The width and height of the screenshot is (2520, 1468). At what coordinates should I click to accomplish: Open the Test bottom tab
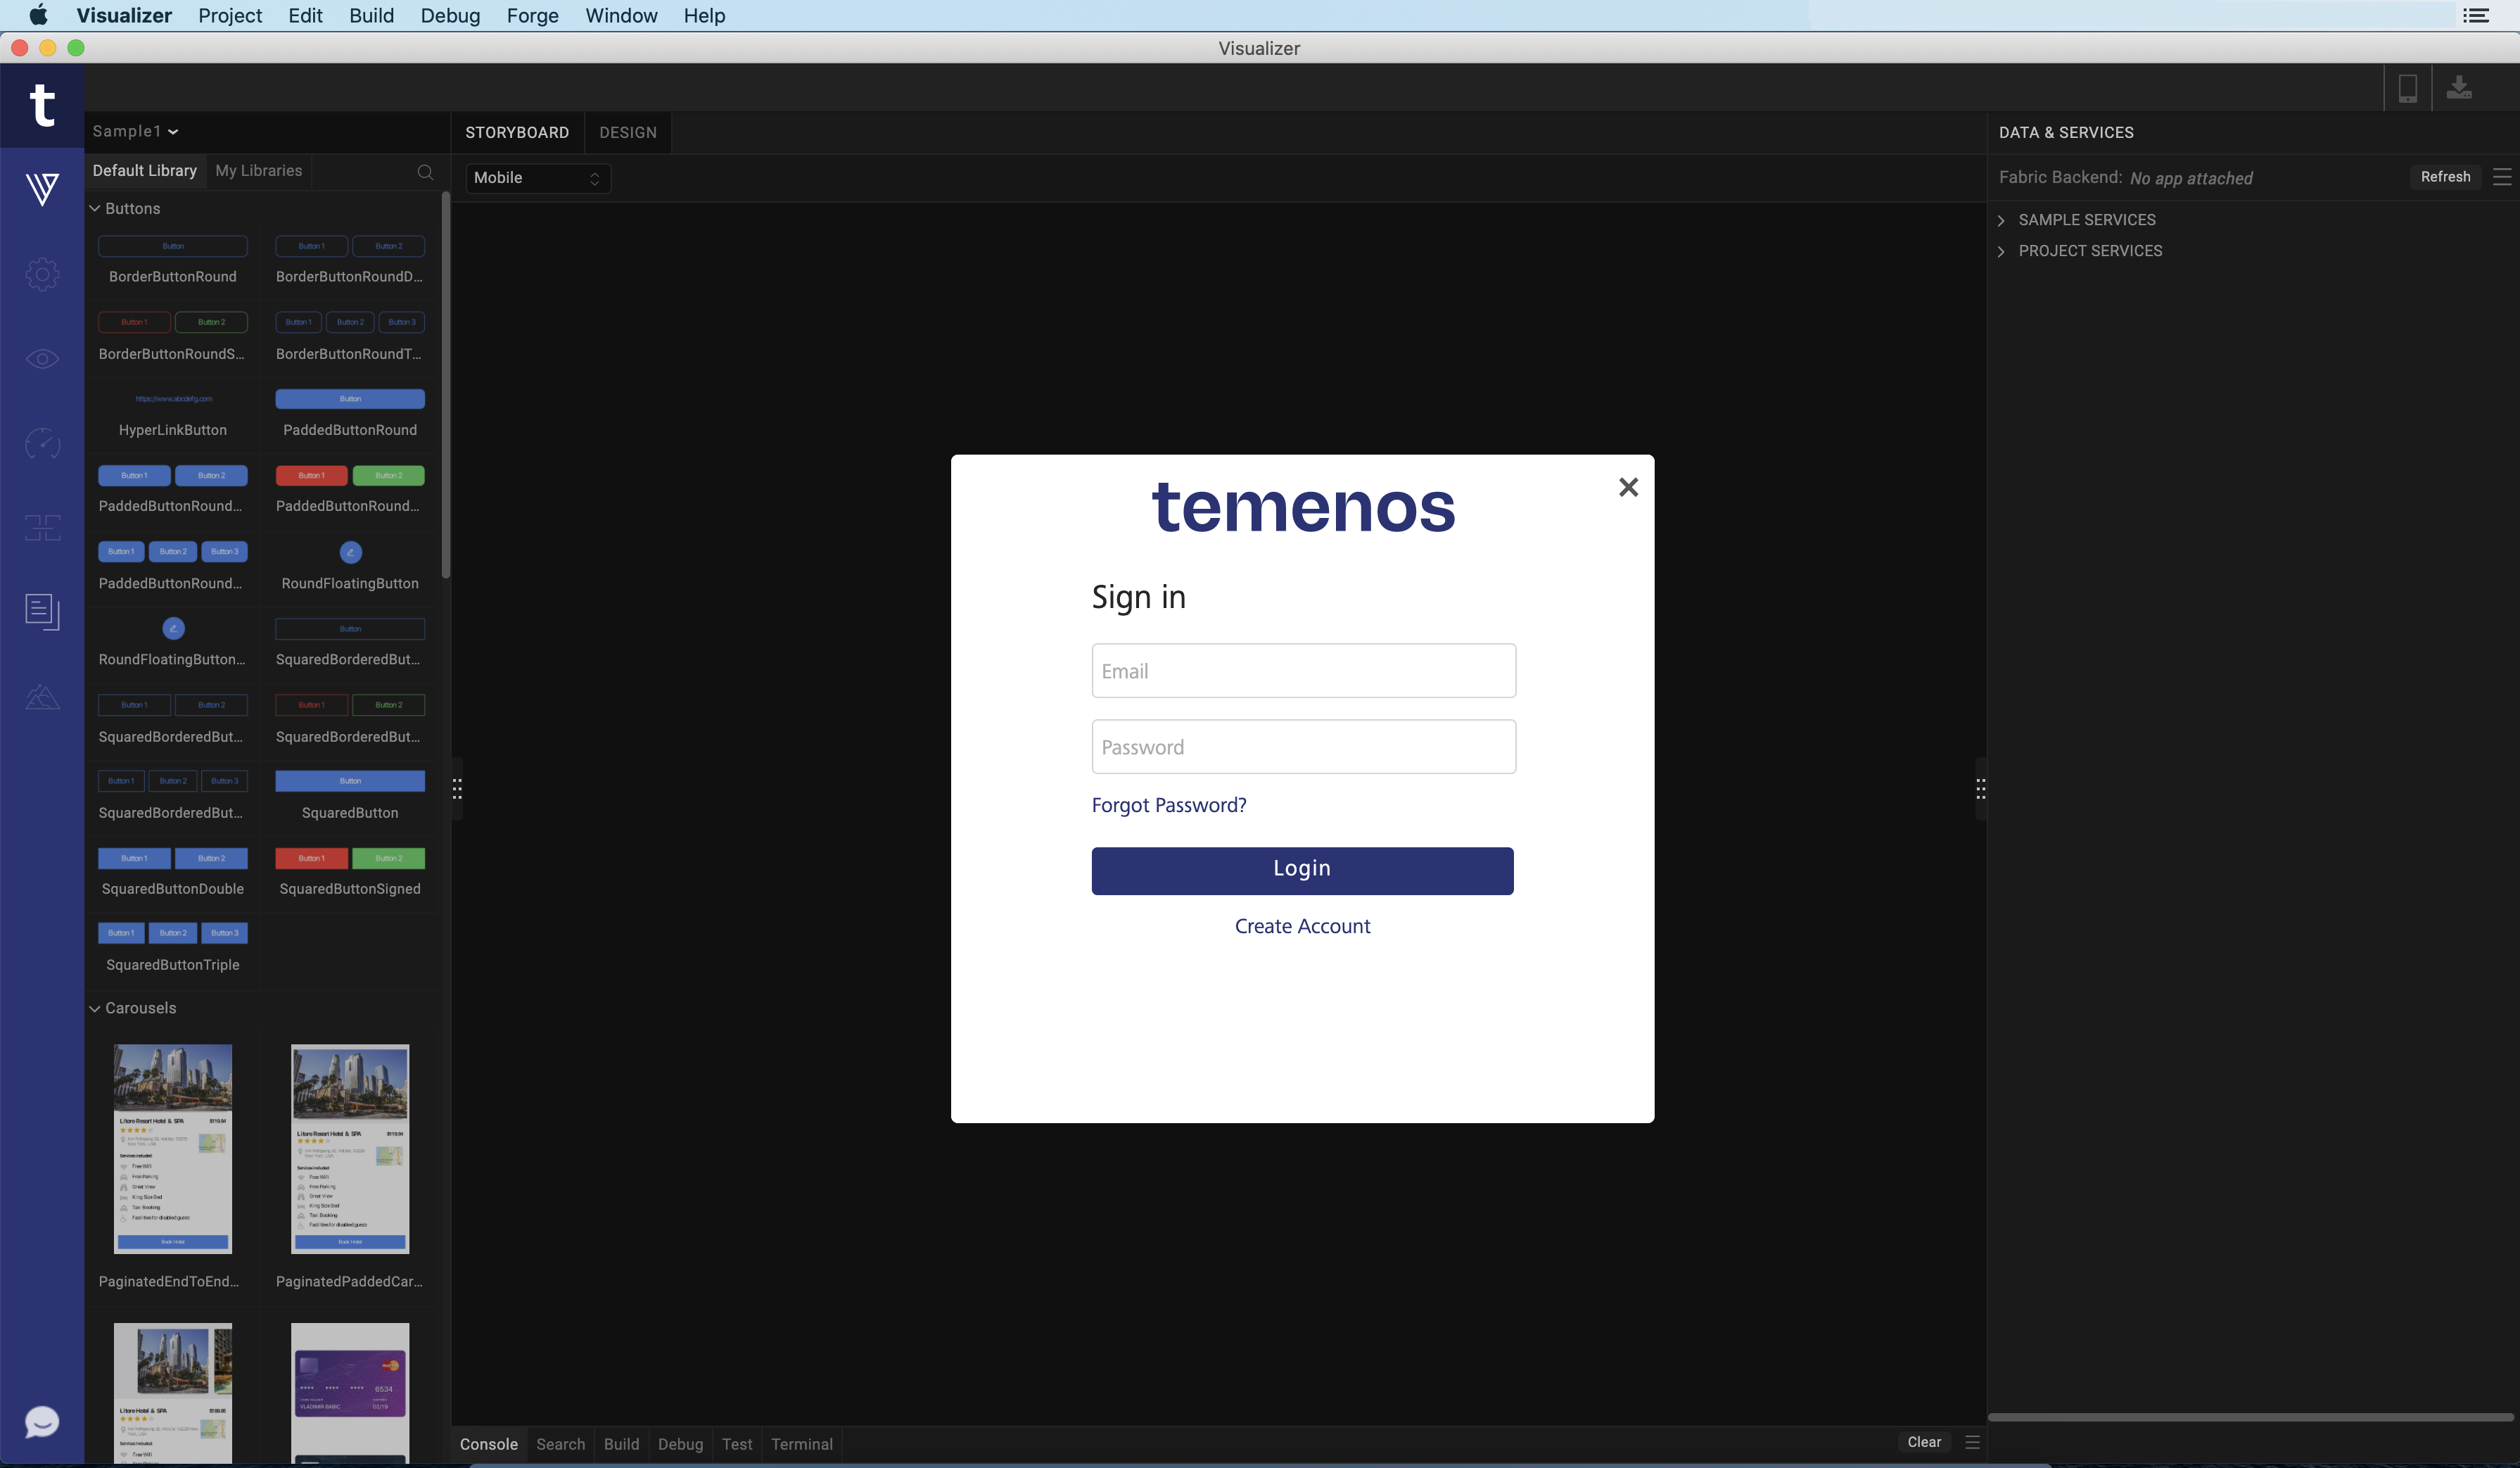pyautogui.click(x=737, y=1444)
